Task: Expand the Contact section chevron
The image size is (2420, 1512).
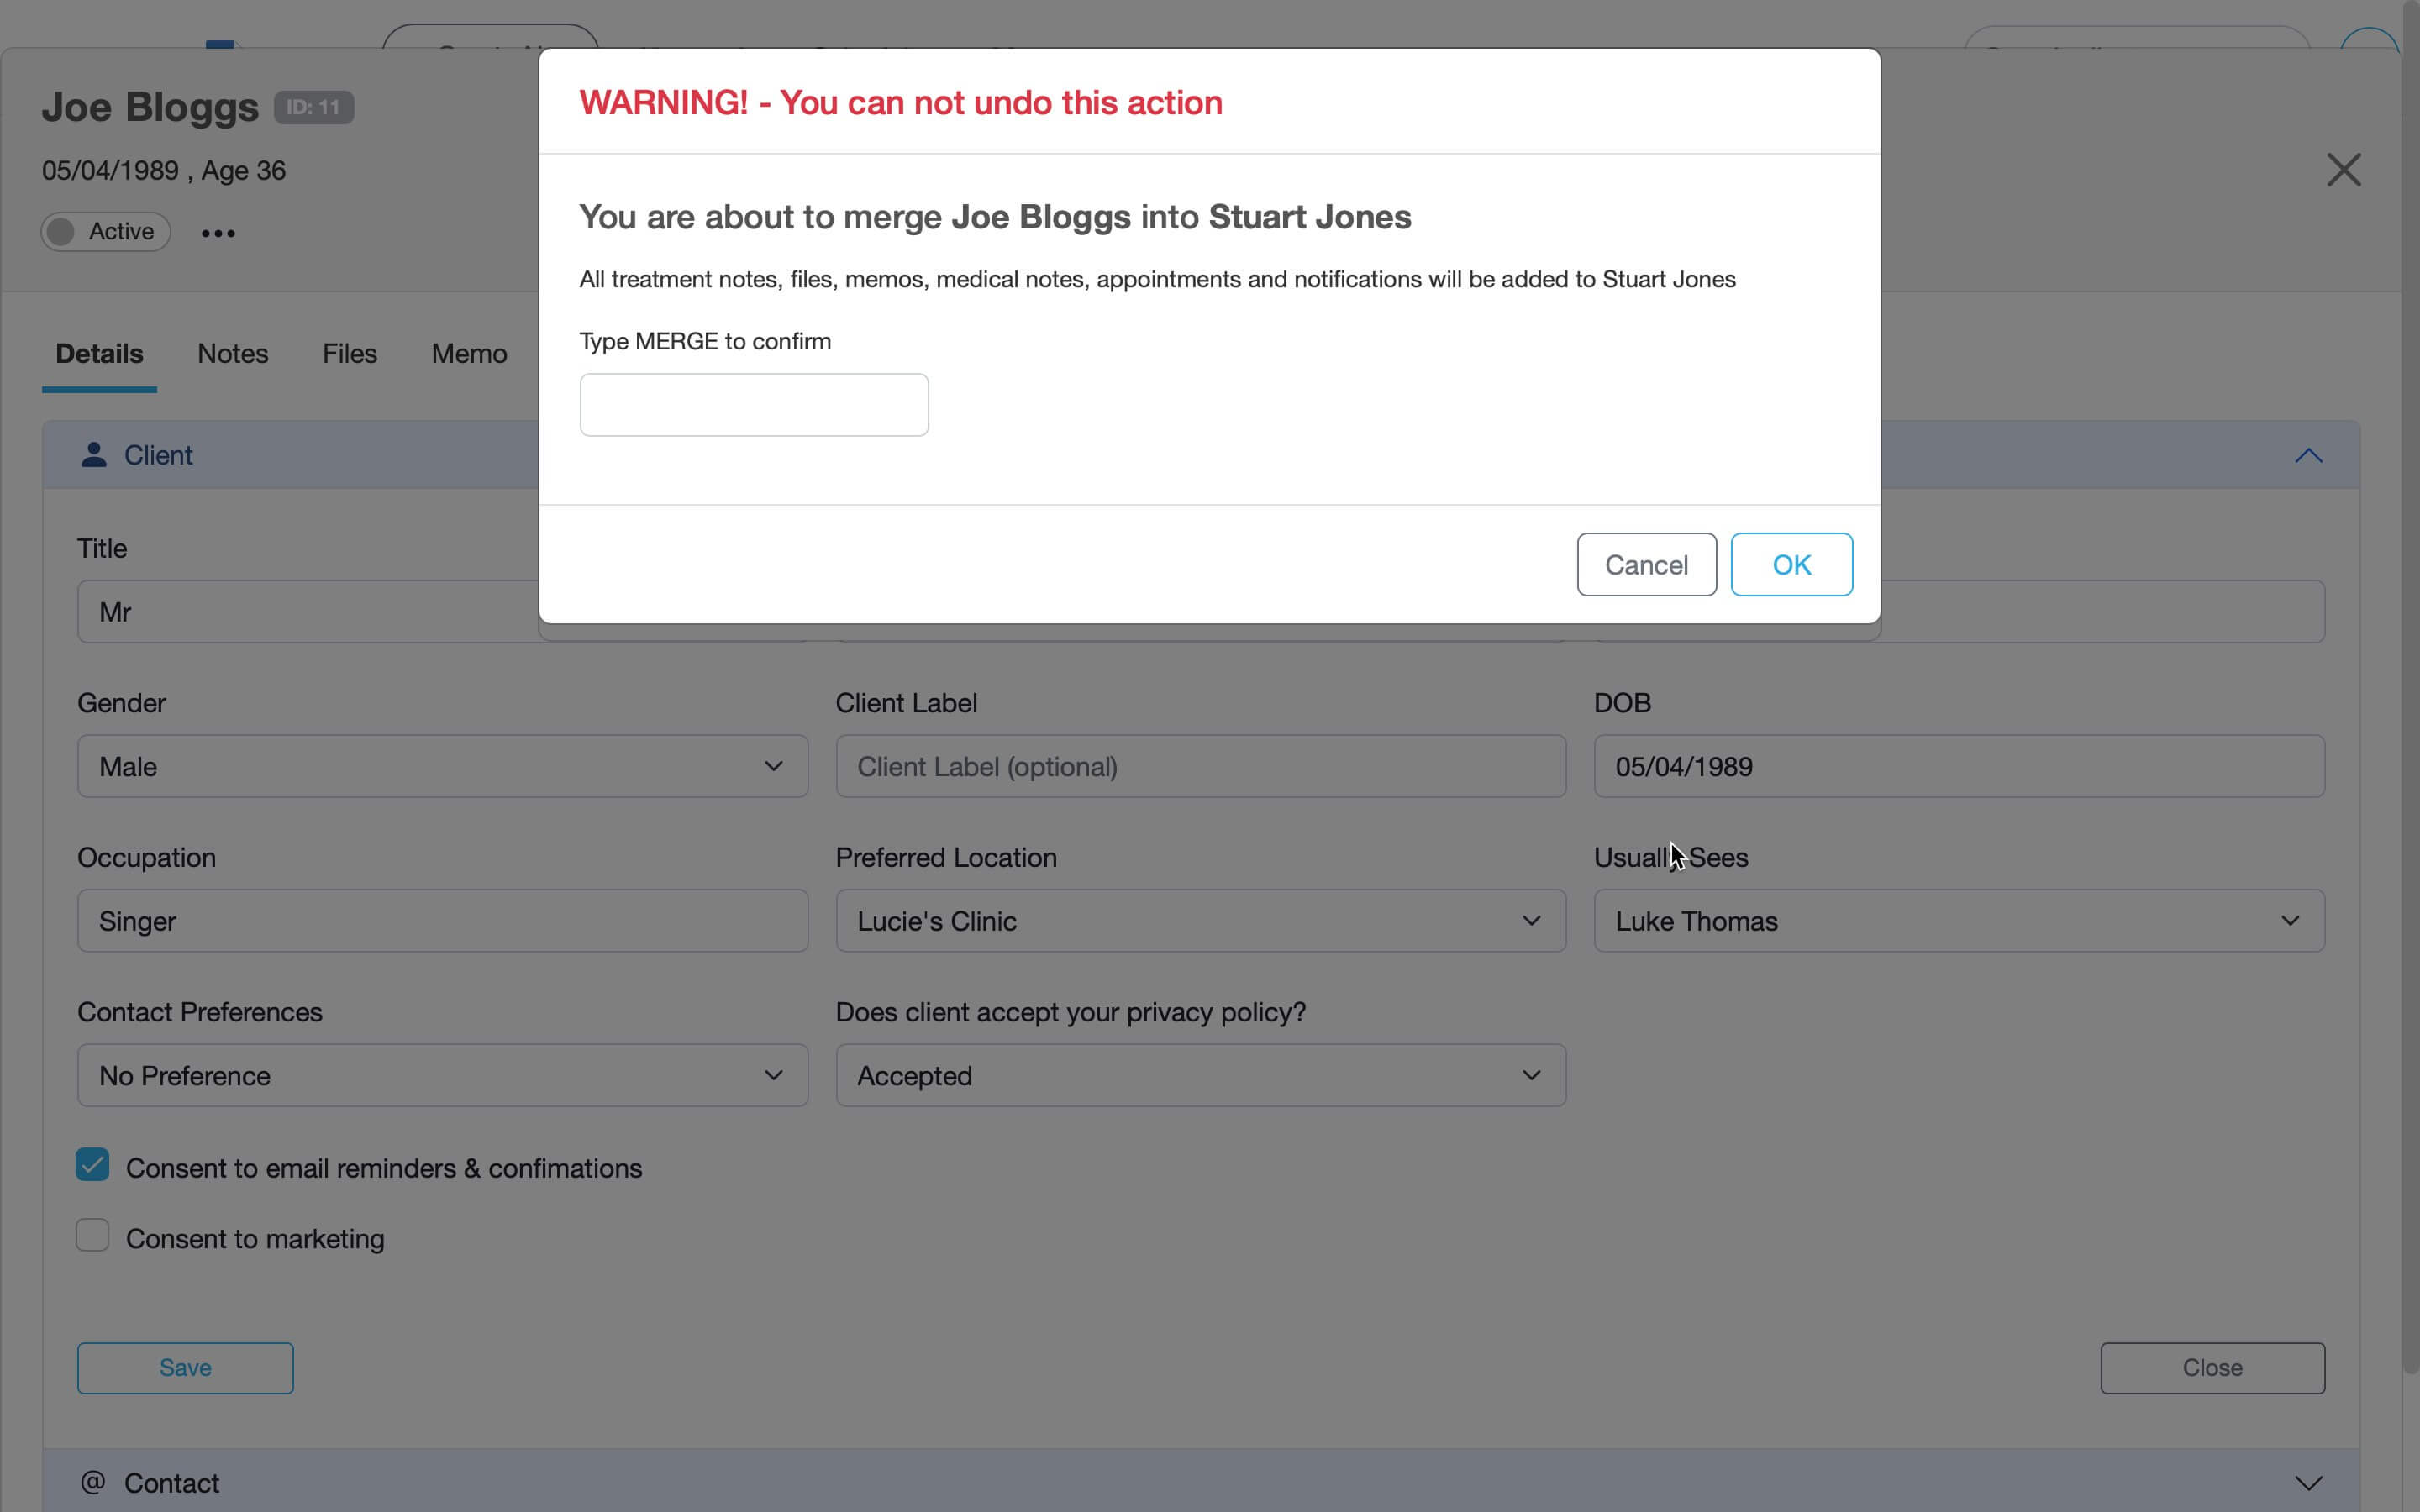Action: point(2308,1482)
